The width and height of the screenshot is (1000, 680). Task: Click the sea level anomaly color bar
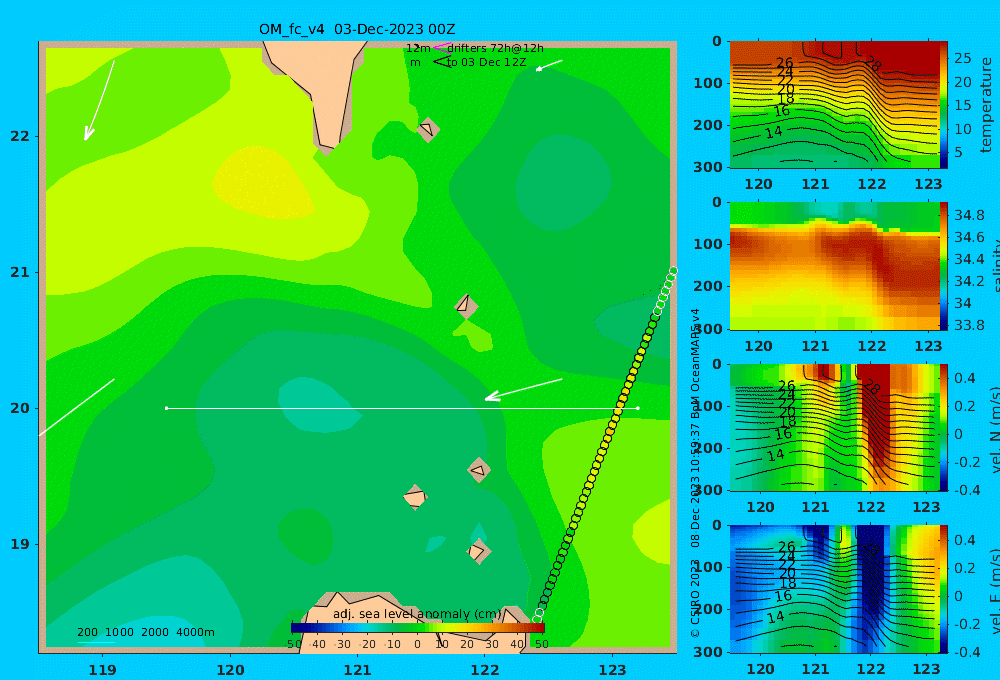pos(418,628)
